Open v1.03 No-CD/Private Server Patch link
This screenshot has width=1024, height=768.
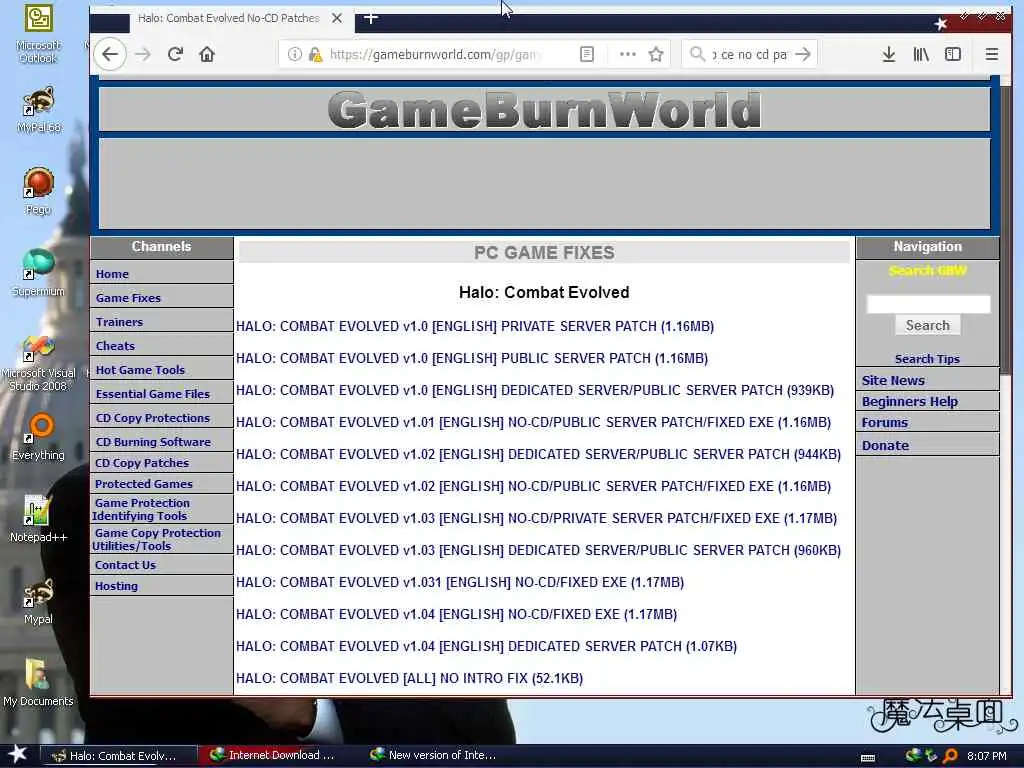[x=536, y=518]
